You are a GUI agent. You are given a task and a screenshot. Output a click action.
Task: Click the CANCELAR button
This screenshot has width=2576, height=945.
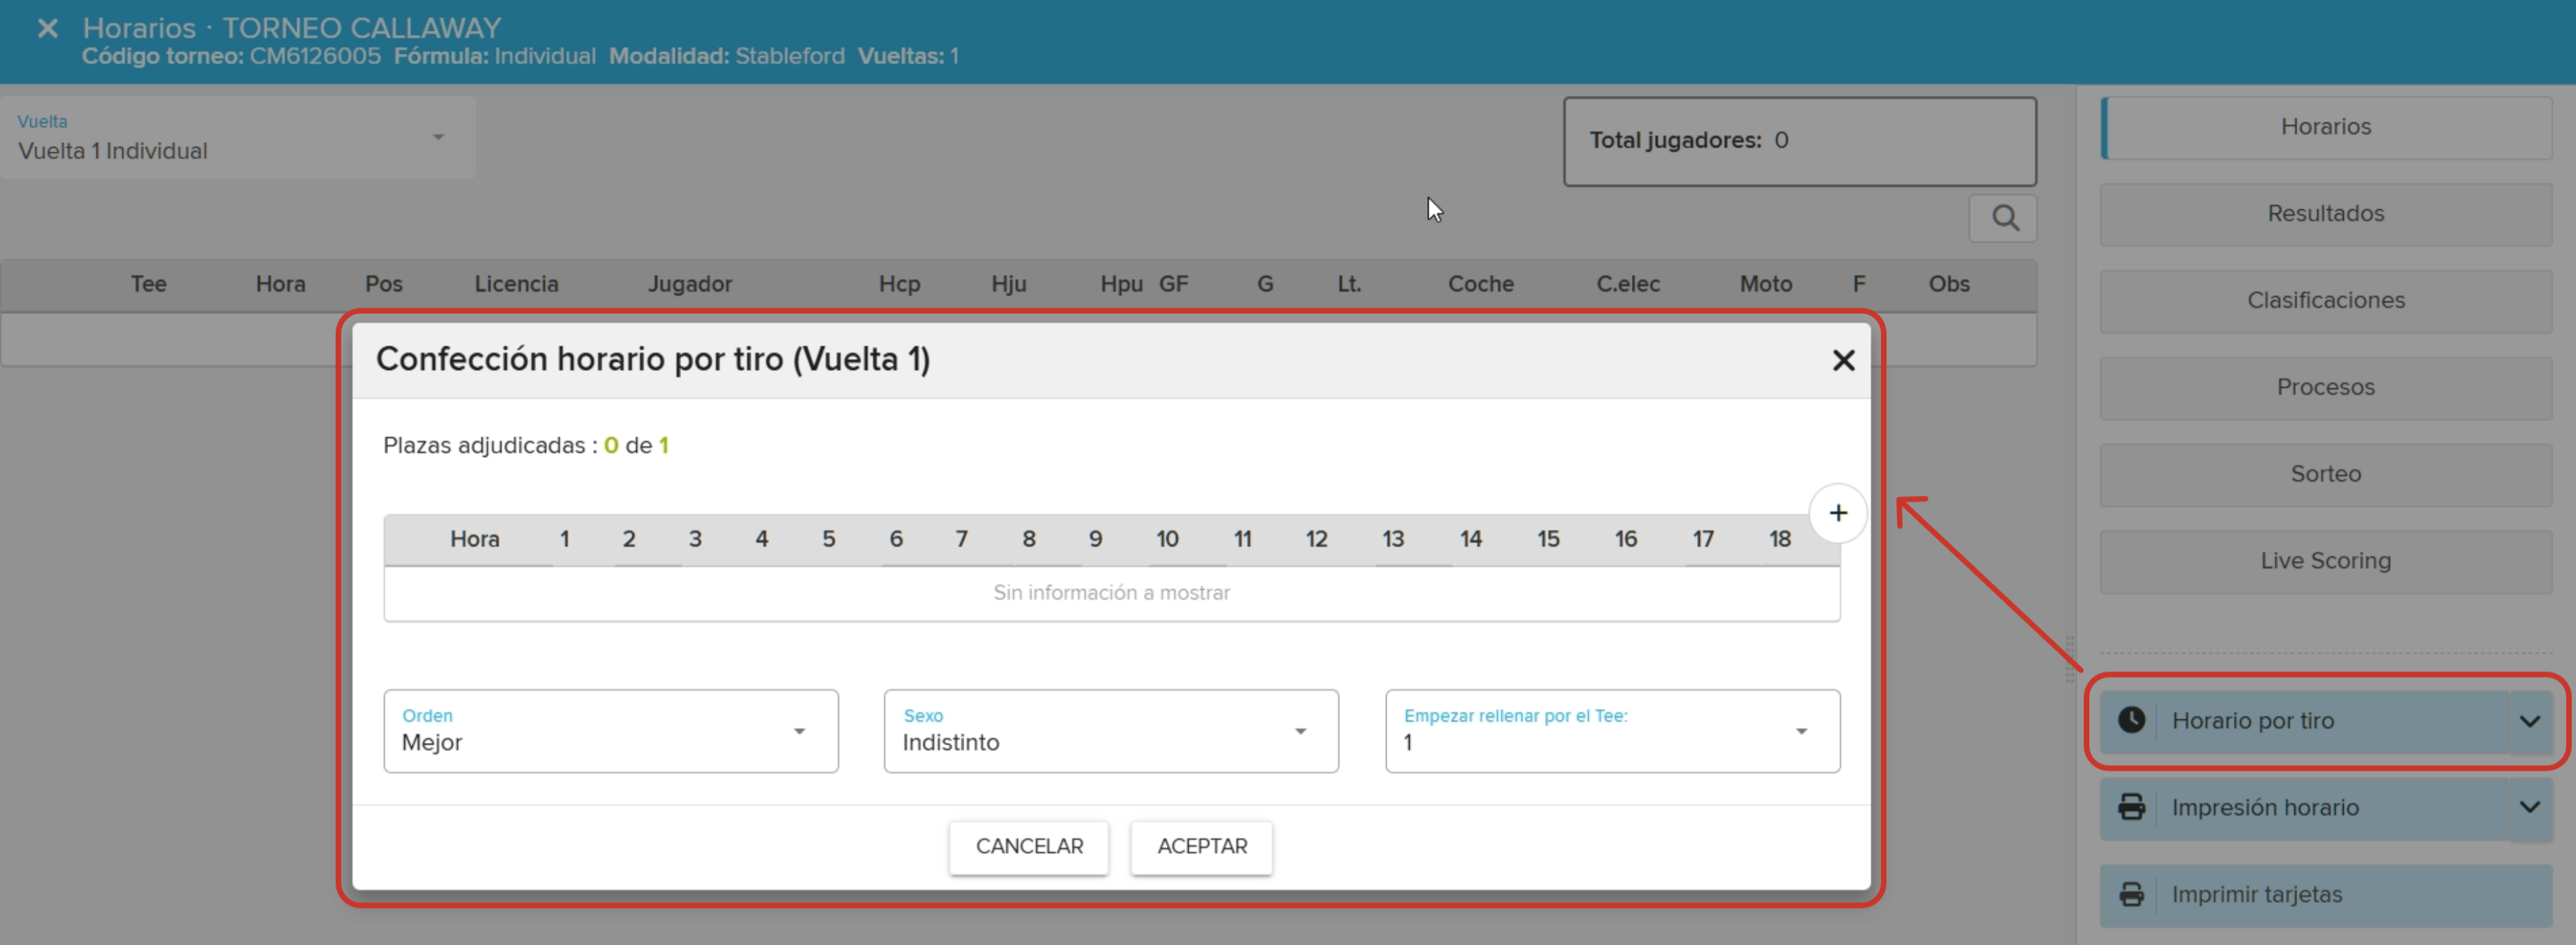[1029, 847]
